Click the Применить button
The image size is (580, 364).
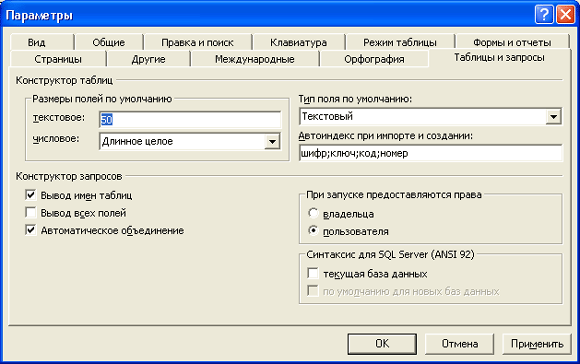(x=537, y=344)
